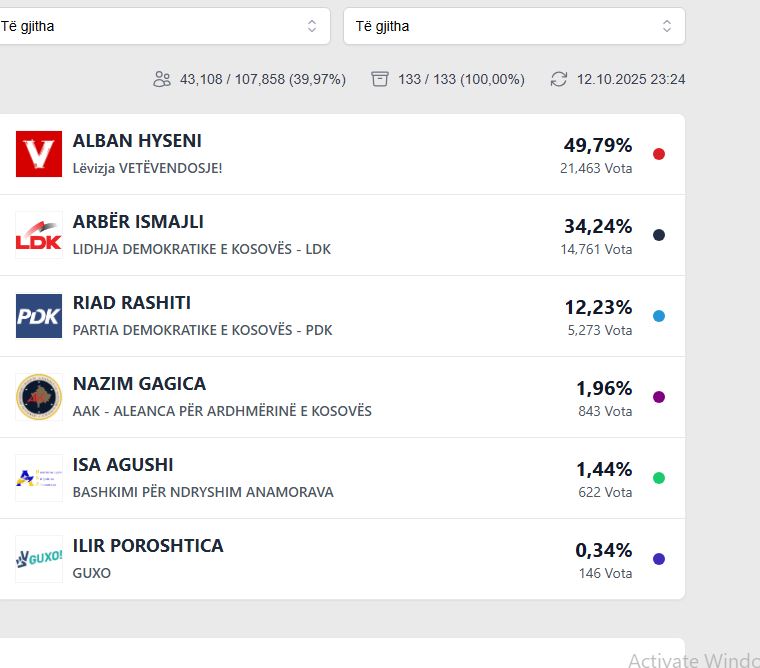Click NAZIM GAGICA's 1,96% percentage
Image resolution: width=760 pixels, height=668 pixels.
(x=604, y=388)
